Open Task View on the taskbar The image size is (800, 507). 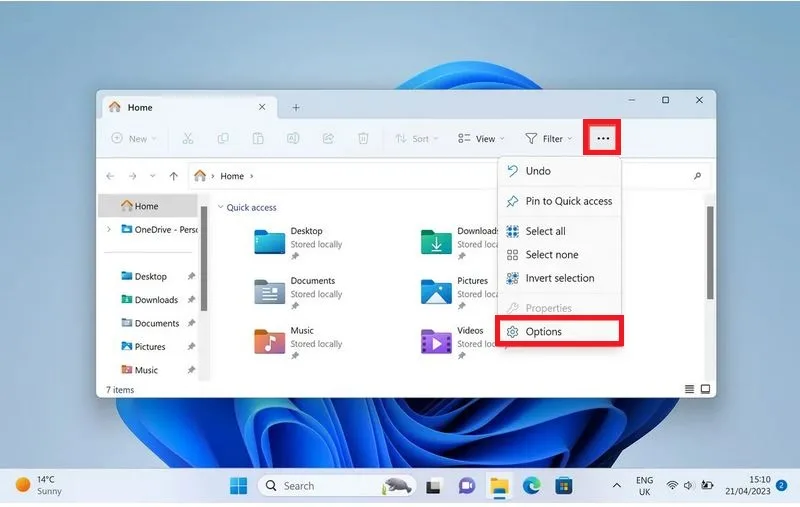point(433,486)
